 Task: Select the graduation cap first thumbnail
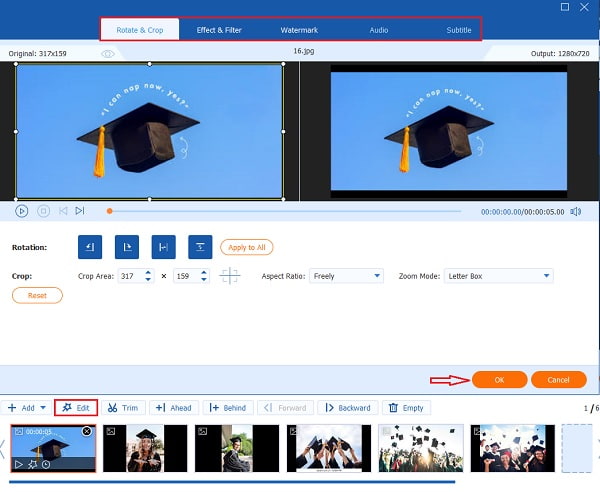[x=53, y=448]
